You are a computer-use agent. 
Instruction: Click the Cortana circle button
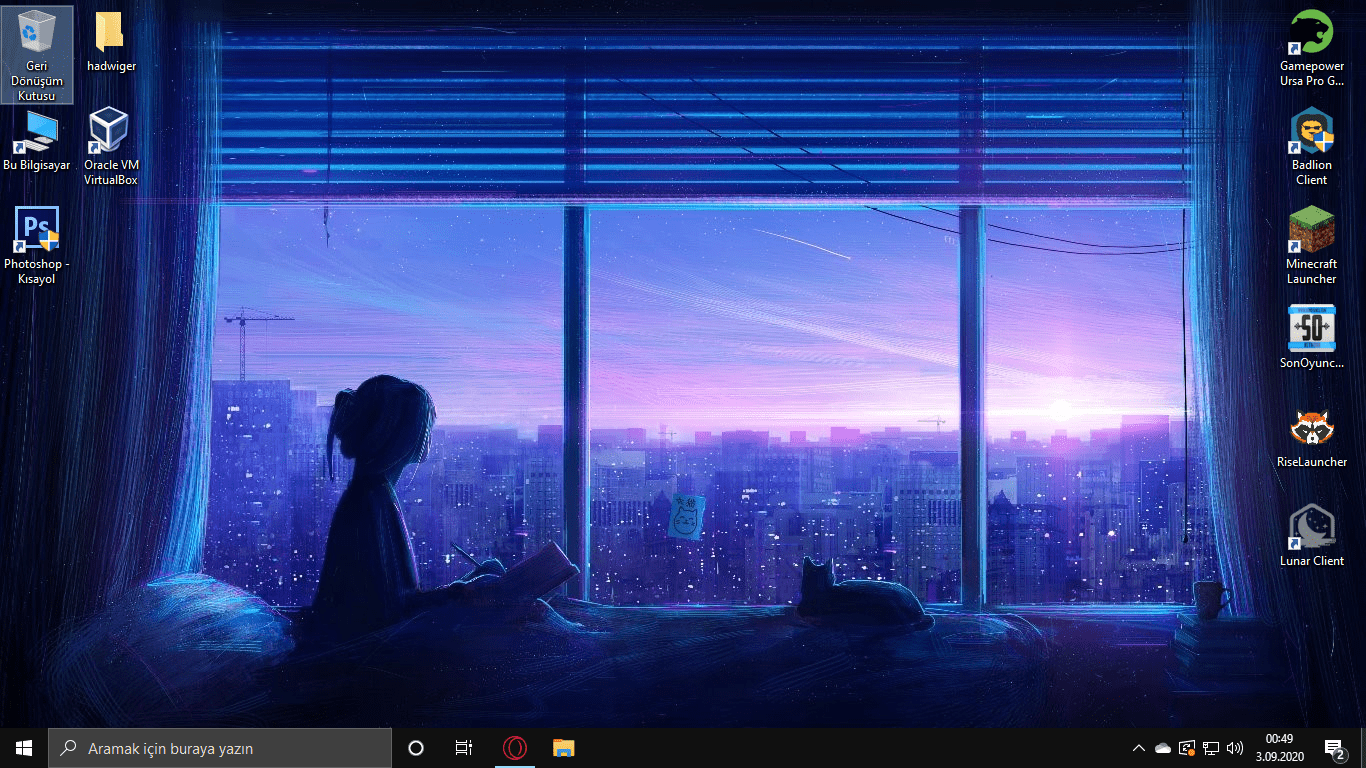[415, 747]
